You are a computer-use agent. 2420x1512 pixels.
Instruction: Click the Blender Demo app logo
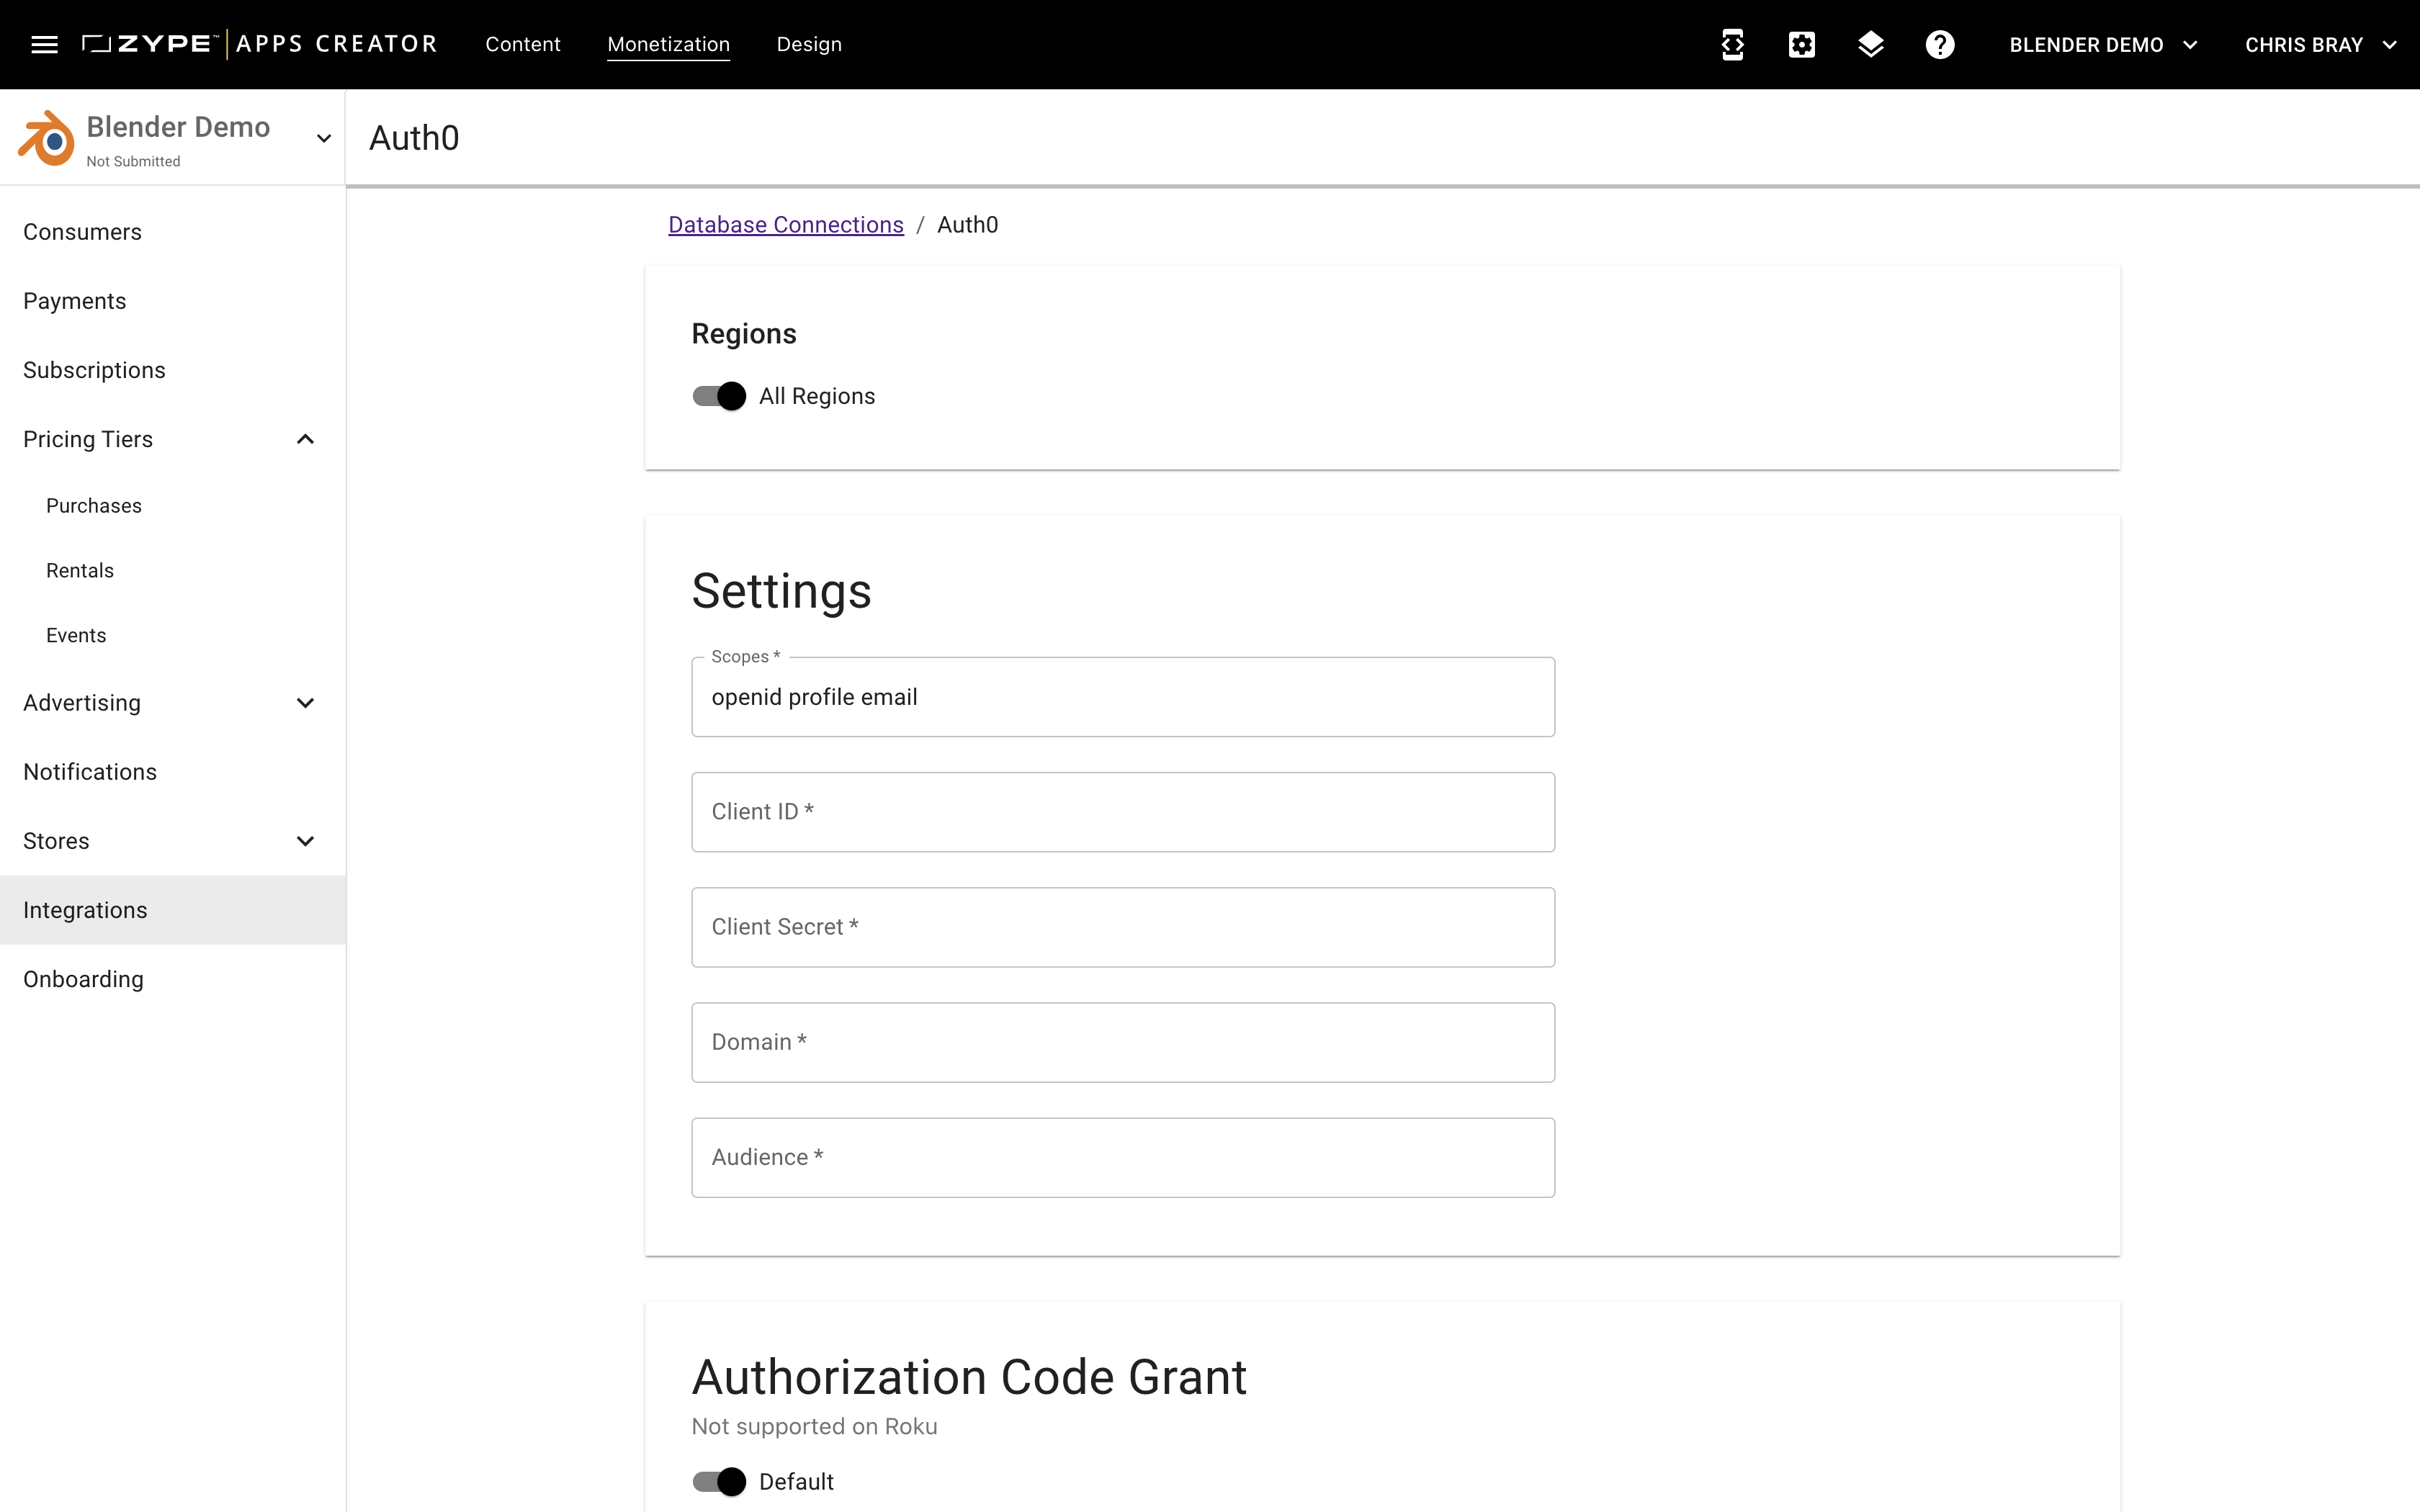(x=46, y=138)
